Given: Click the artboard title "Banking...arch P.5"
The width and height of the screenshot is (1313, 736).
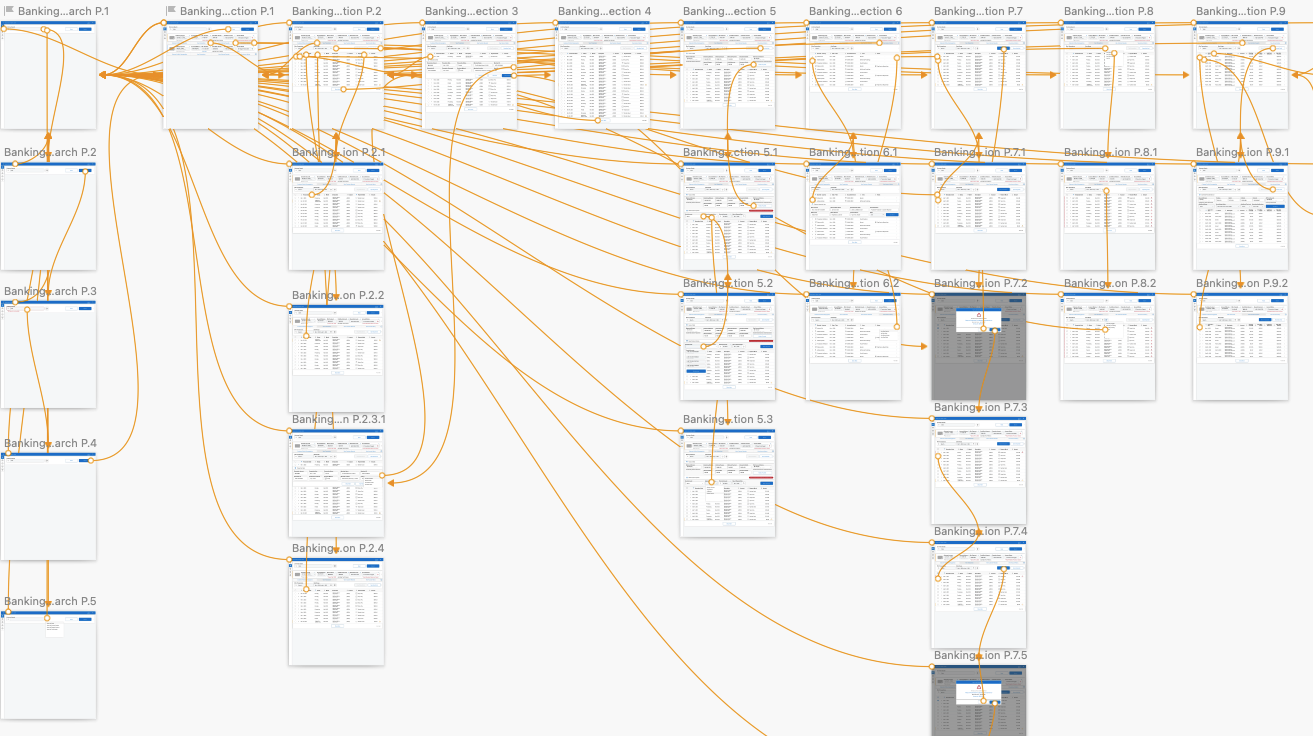Looking at the screenshot, I should 50,601.
